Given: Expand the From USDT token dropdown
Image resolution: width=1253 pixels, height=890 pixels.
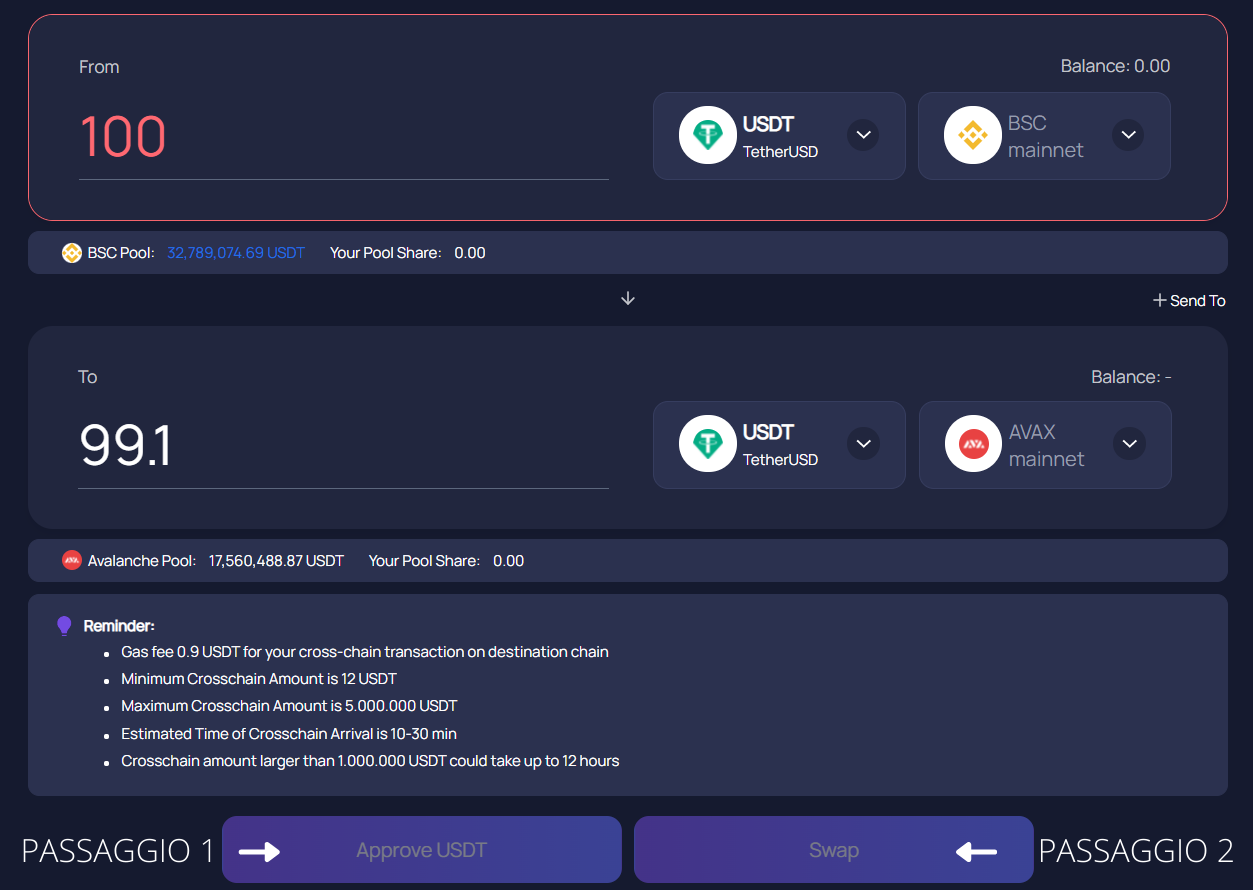Looking at the screenshot, I should point(863,135).
